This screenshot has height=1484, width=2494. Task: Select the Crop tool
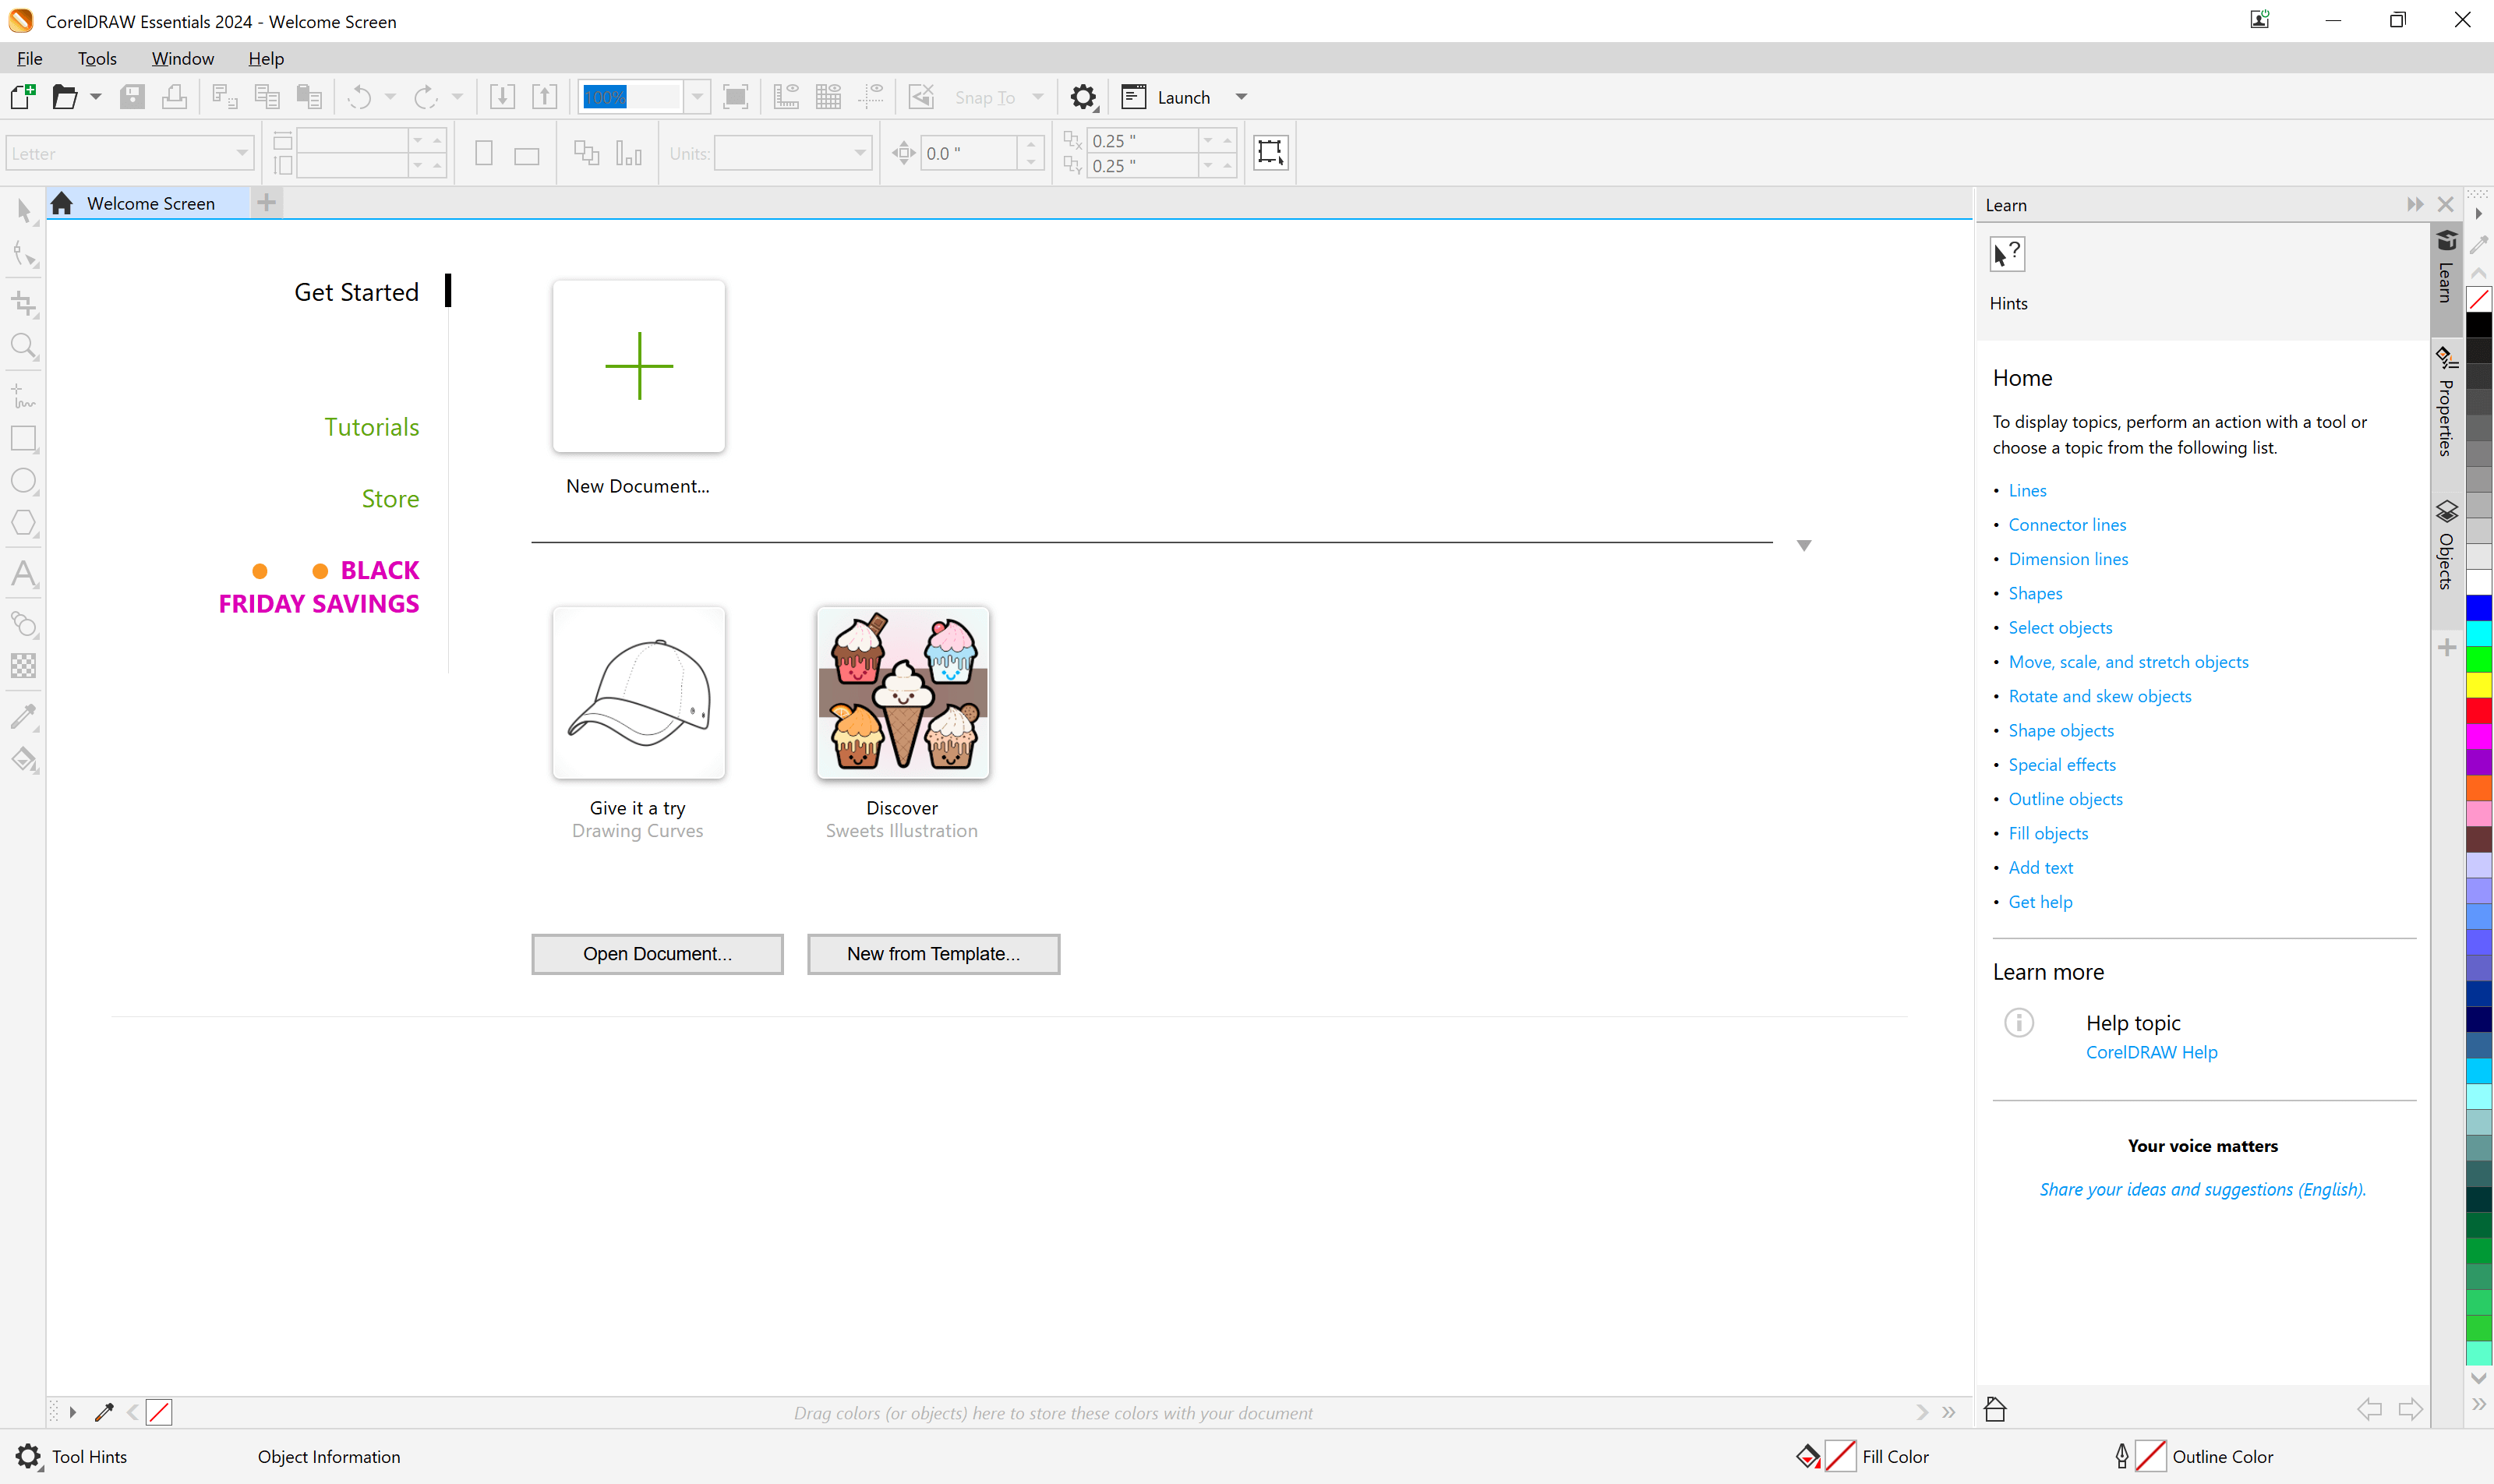[x=24, y=304]
